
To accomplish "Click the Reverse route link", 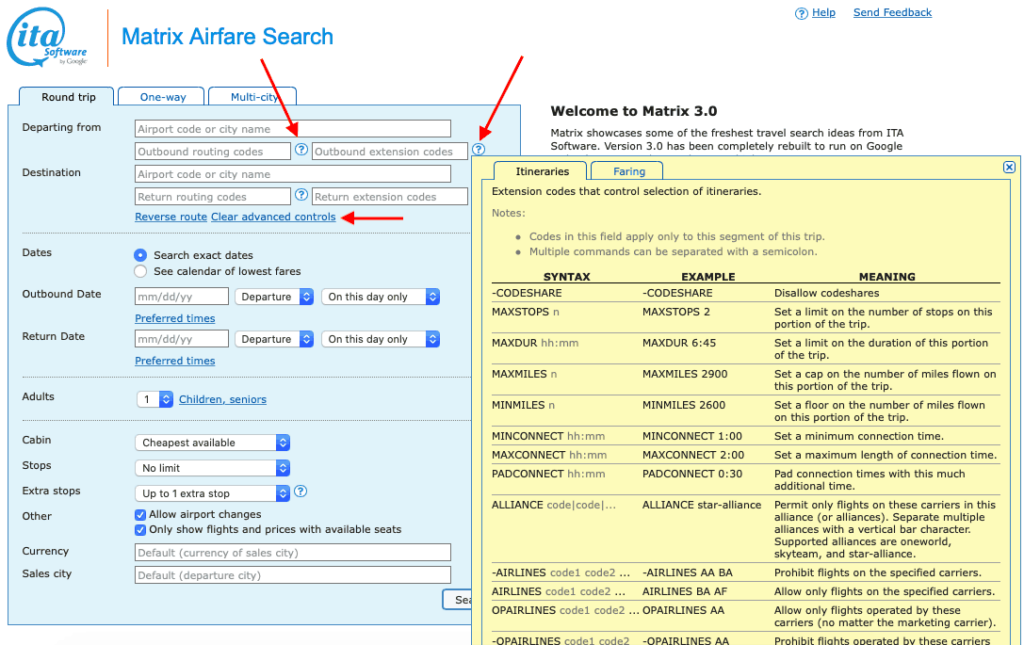I will point(172,216).
